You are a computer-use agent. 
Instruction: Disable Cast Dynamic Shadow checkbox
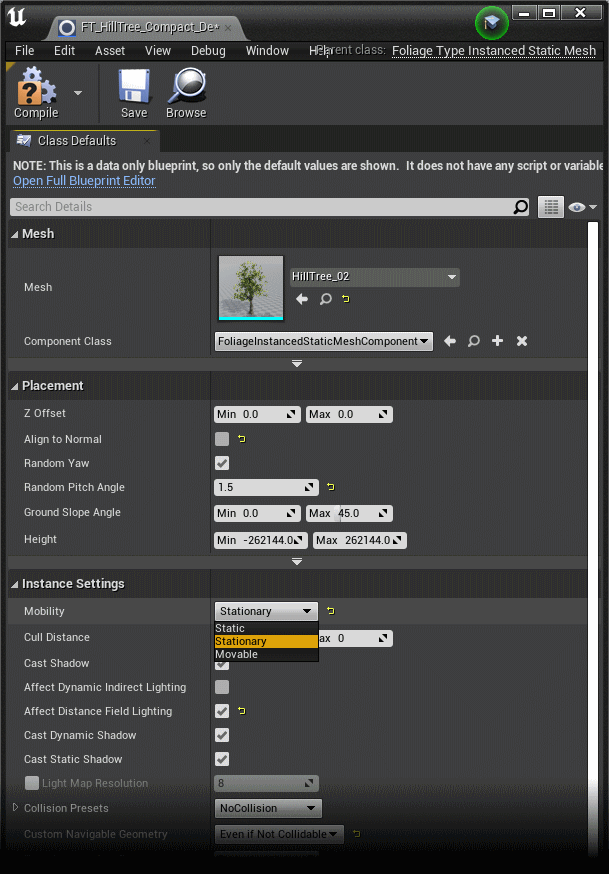[x=221, y=735]
